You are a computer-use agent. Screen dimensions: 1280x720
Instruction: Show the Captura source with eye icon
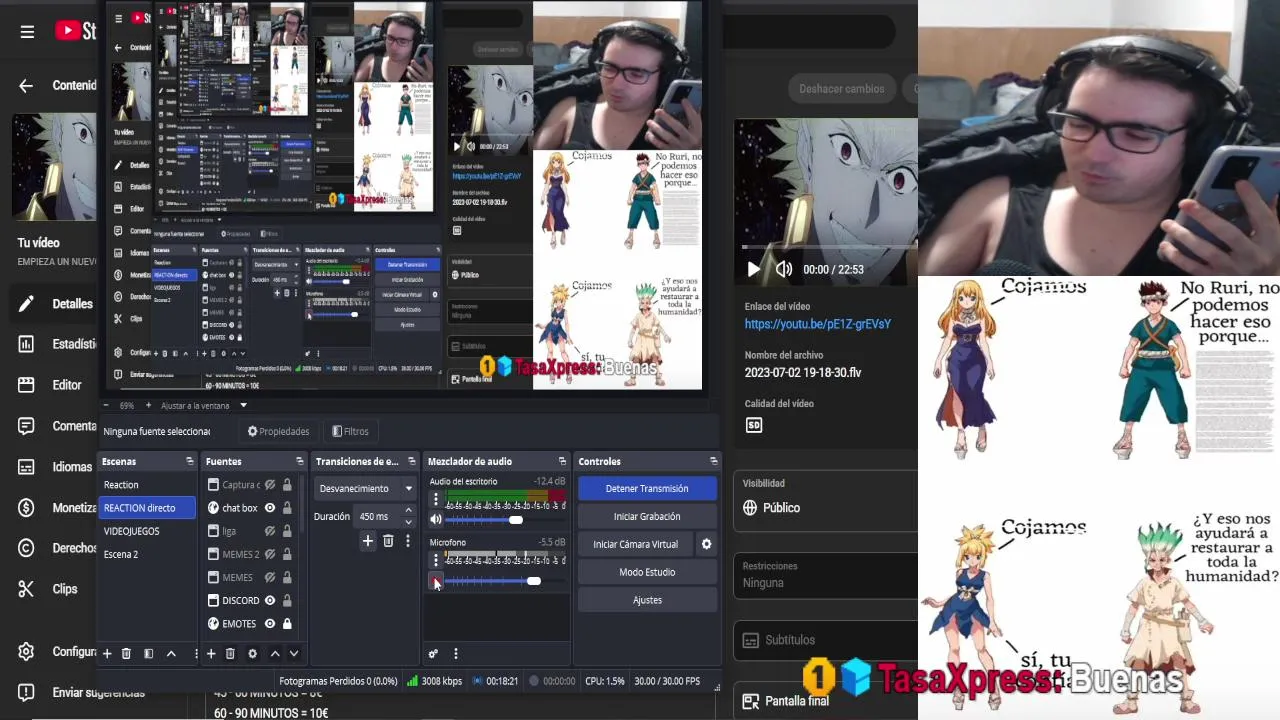coord(270,485)
